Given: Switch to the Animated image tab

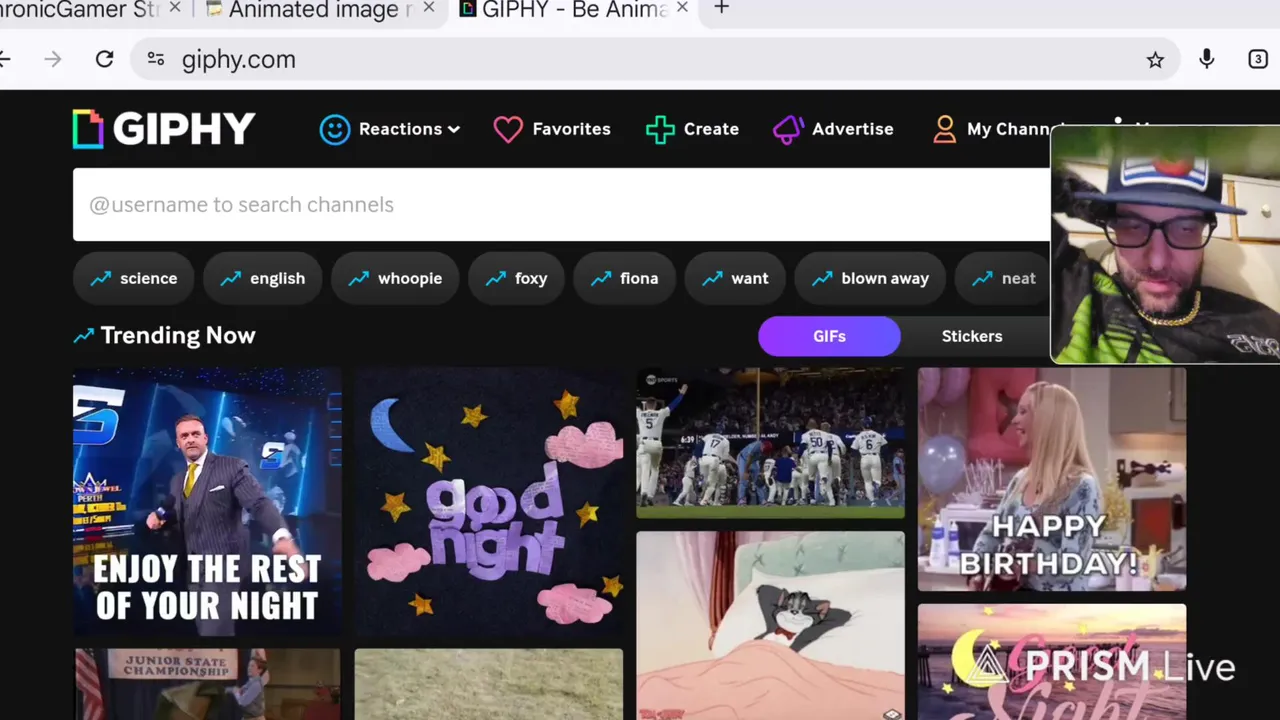Looking at the screenshot, I should [320, 10].
